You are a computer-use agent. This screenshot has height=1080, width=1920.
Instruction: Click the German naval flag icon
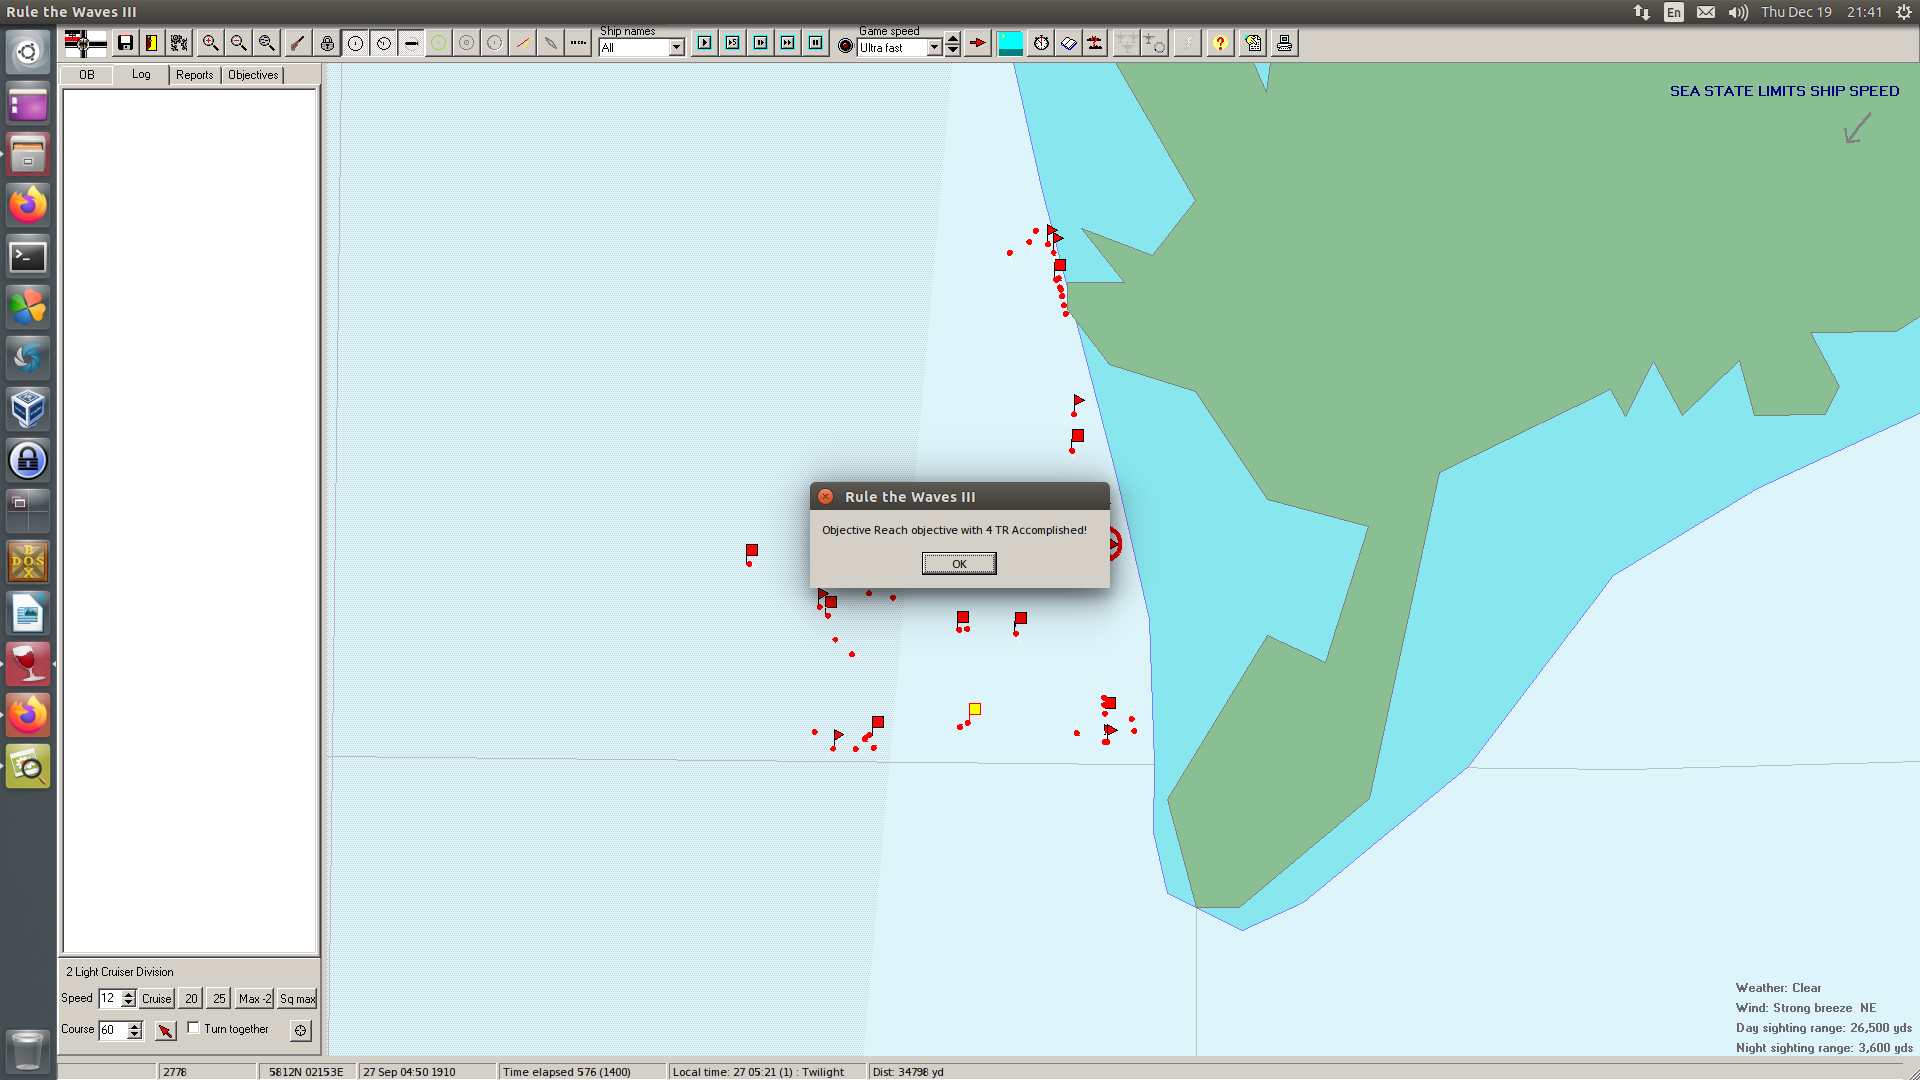(x=85, y=43)
